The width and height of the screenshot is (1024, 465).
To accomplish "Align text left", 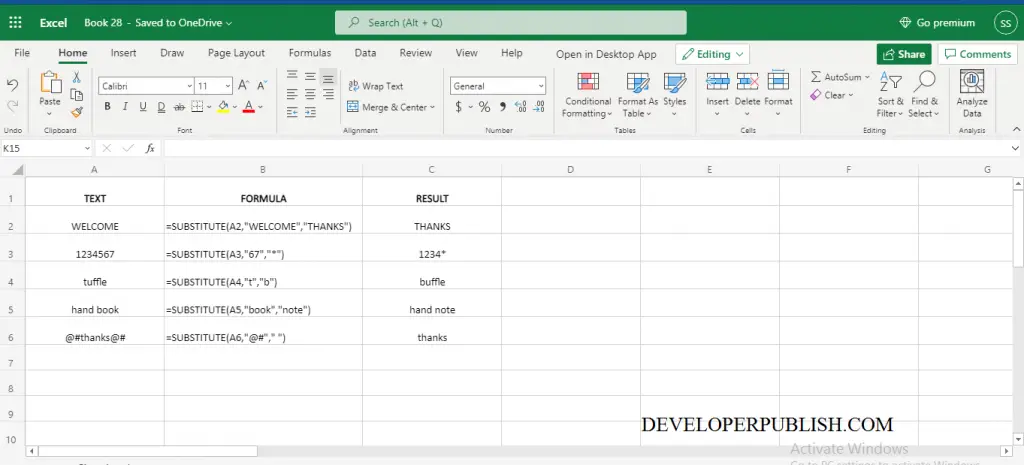I will (x=292, y=95).
